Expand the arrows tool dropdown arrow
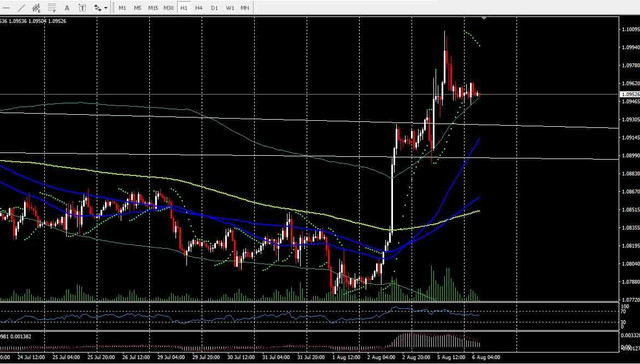This screenshot has height=364, width=640. pos(106,8)
